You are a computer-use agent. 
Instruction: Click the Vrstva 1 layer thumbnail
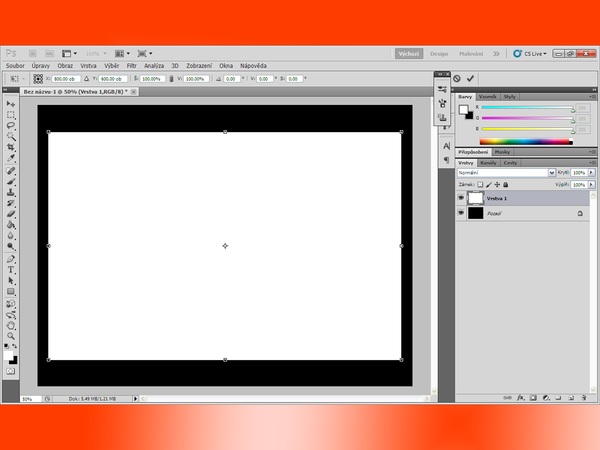[476, 198]
